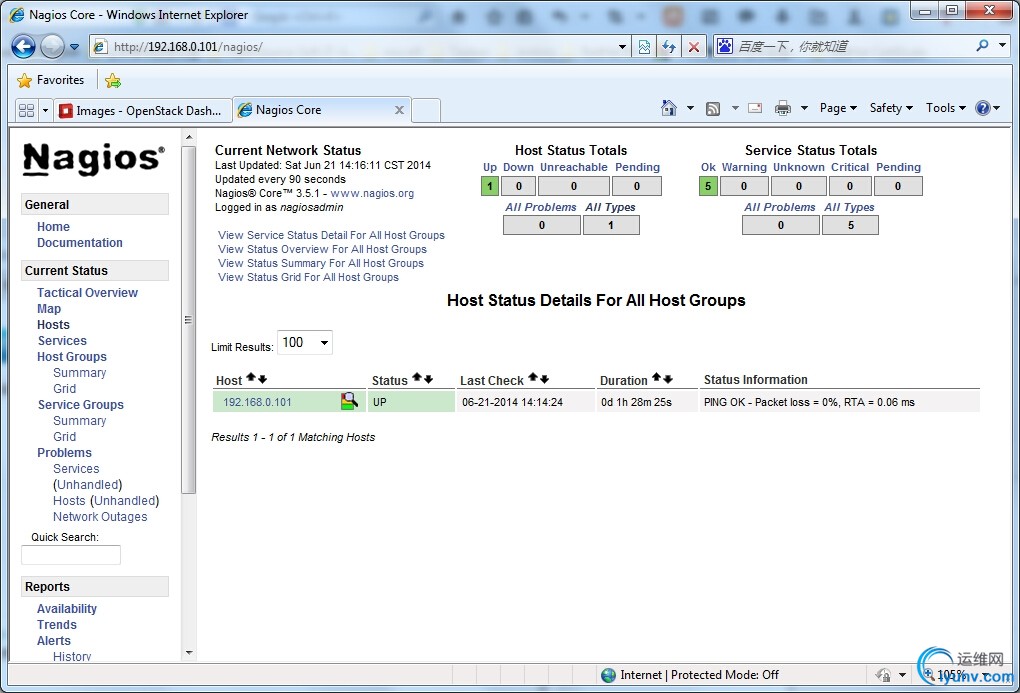Click the Quick Search input box

tap(71, 555)
